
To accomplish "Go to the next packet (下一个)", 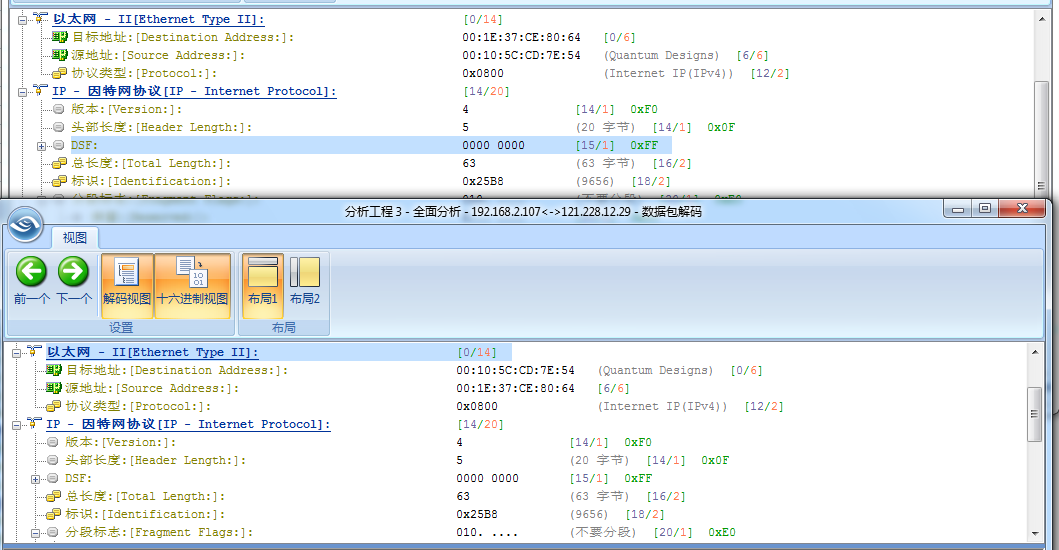I will click(73, 280).
